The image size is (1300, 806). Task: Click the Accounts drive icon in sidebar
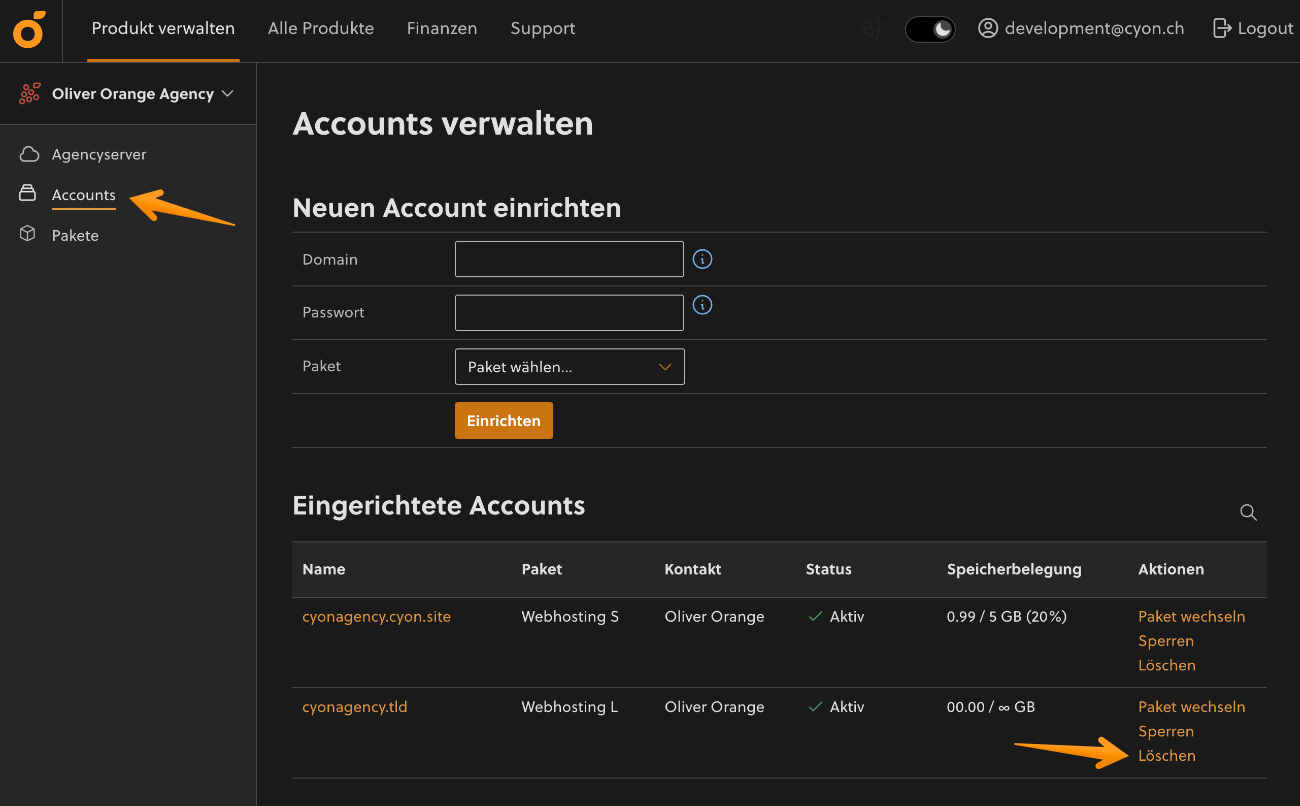[28, 194]
